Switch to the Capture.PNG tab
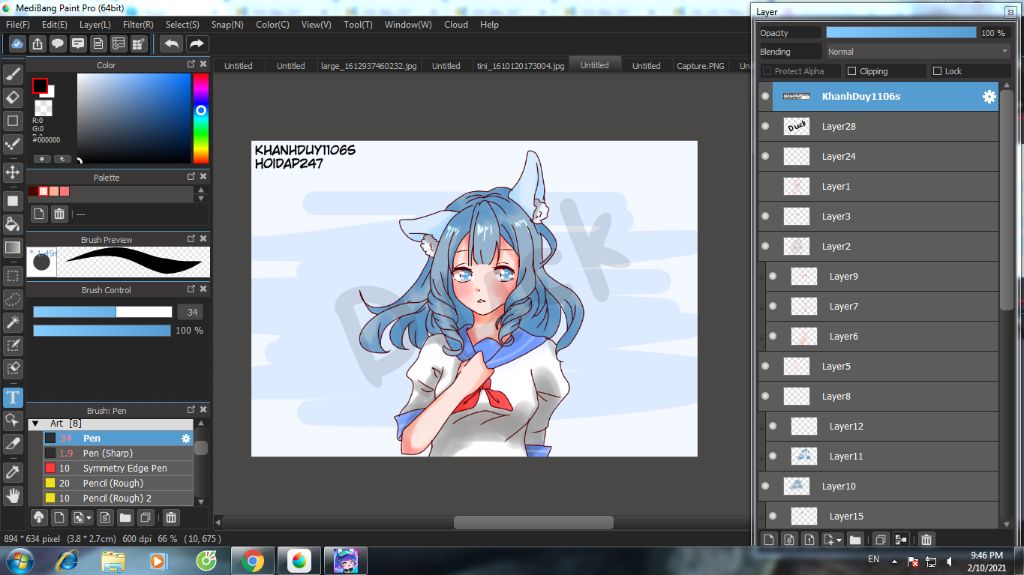This screenshot has width=1024, height=575. tap(700, 66)
